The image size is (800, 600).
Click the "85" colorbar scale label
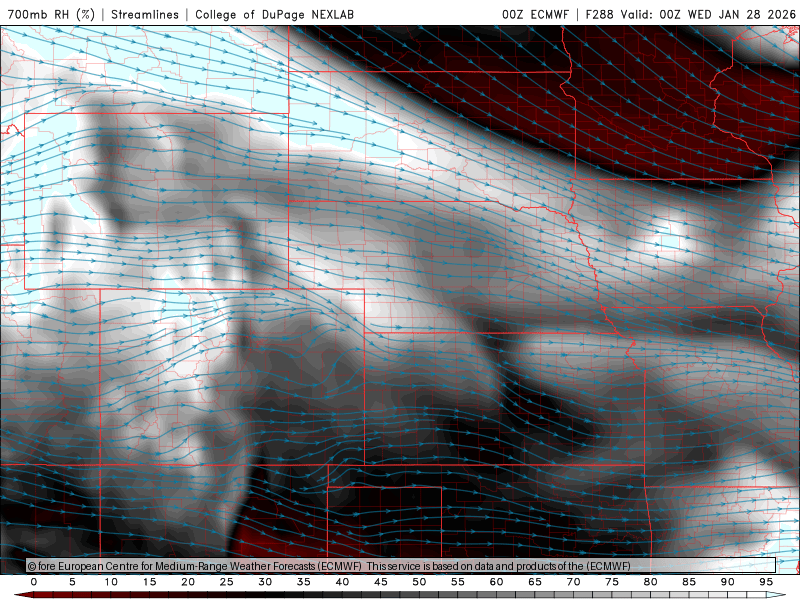coord(689,582)
